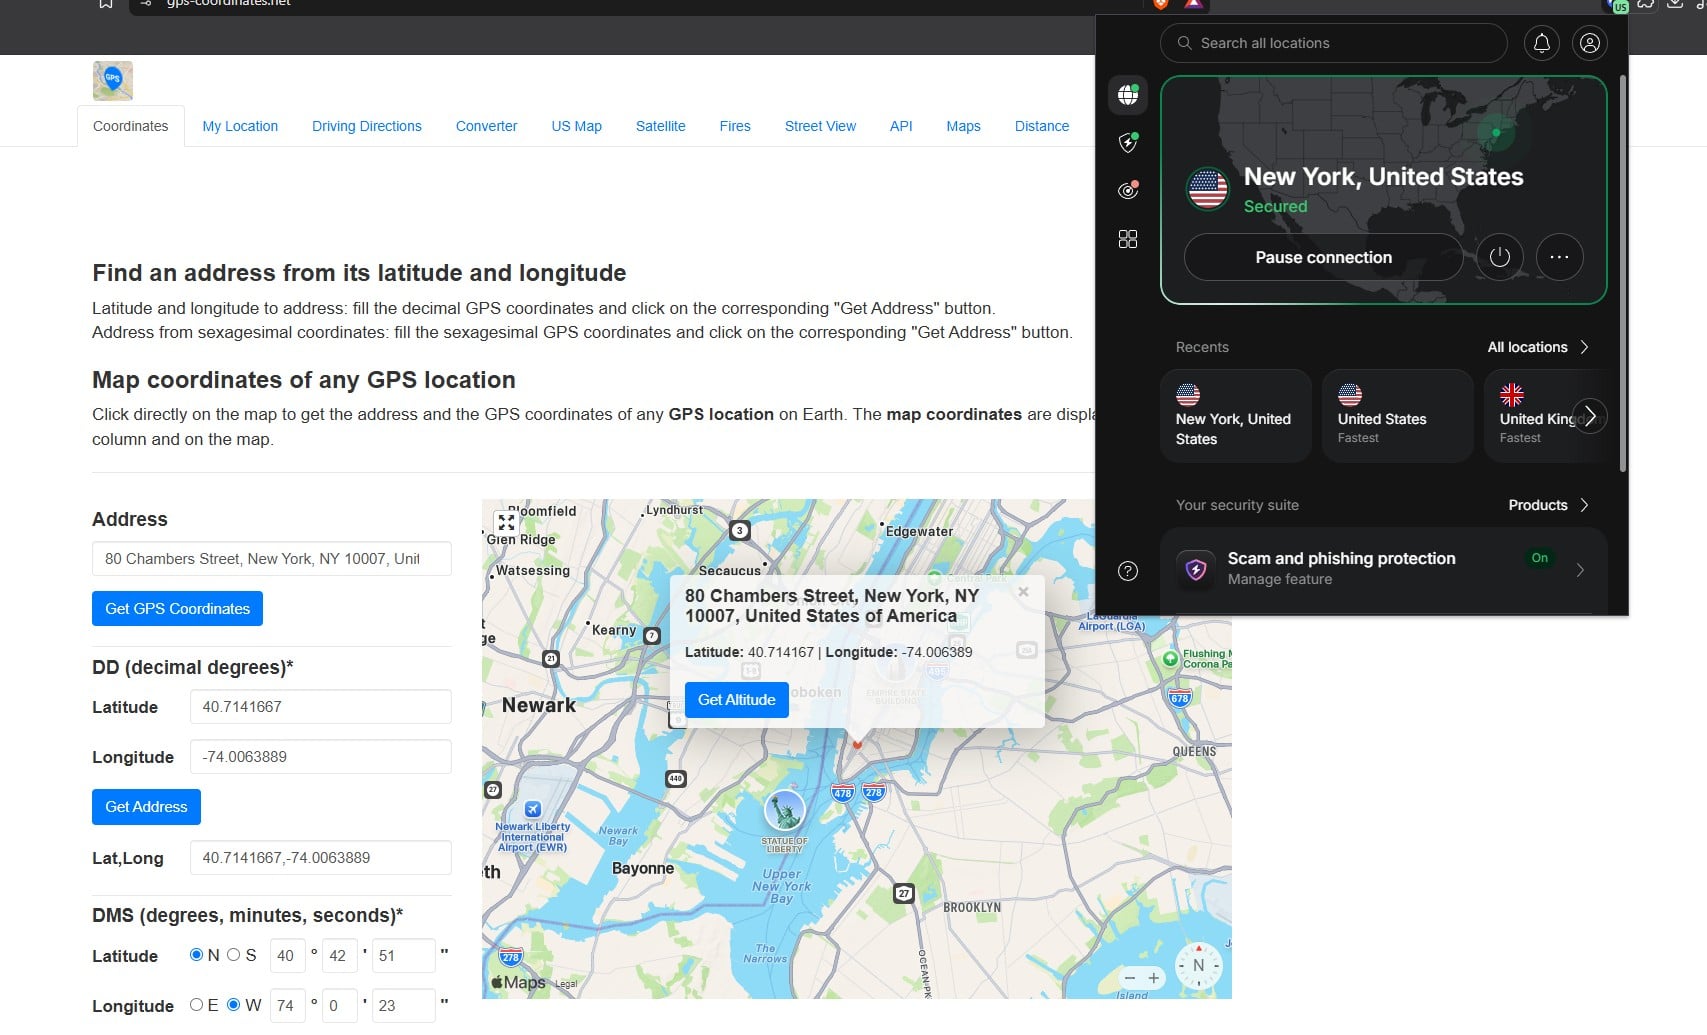1707x1035 pixels.
Task: Switch to My Location tab
Action: [240, 126]
